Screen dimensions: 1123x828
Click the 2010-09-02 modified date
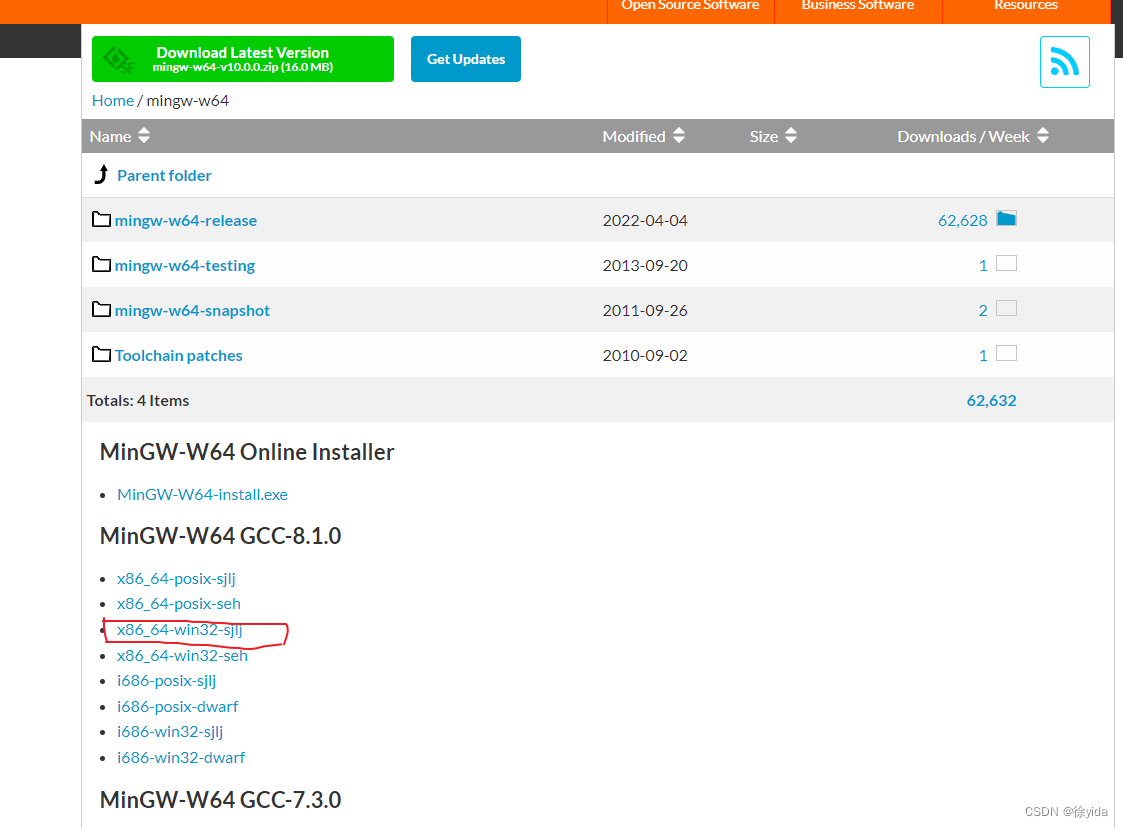click(645, 355)
